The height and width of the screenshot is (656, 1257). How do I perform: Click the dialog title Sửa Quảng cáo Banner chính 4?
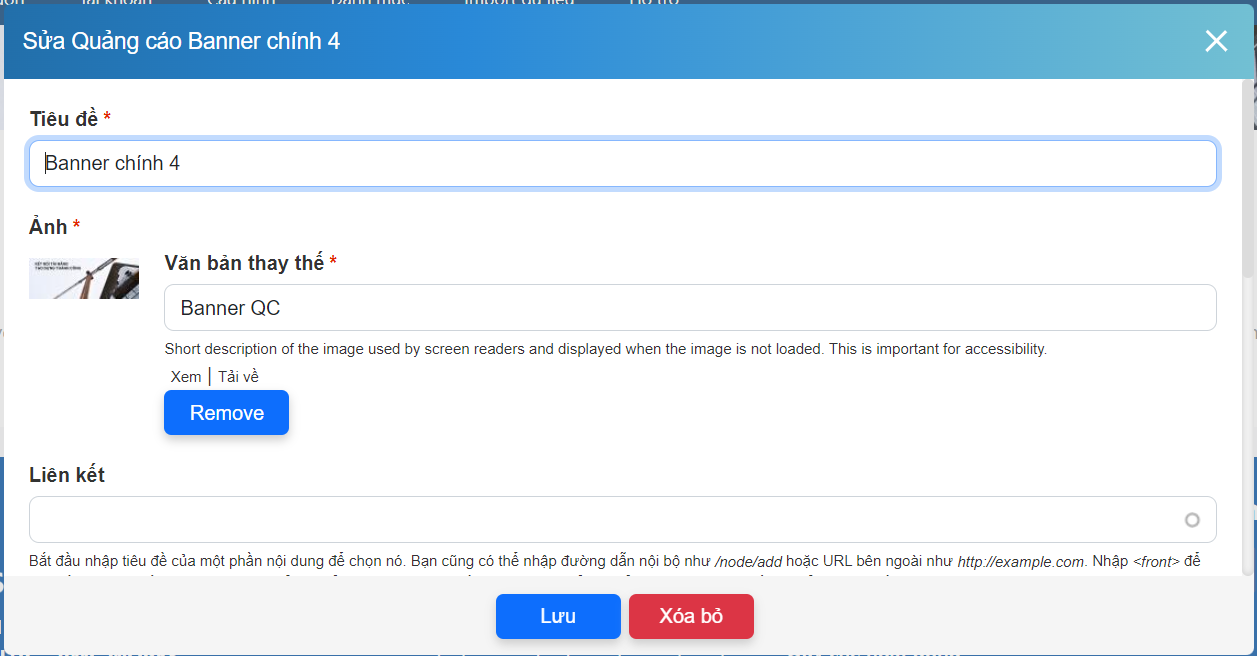(x=181, y=42)
